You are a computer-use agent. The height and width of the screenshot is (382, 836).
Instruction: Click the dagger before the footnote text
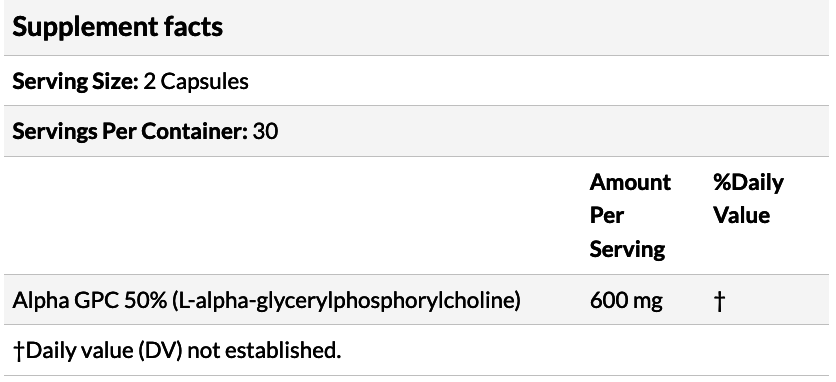[19, 351]
